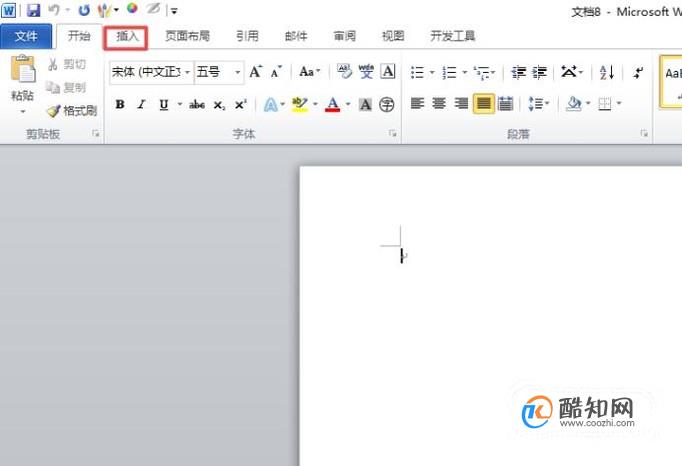Image resolution: width=682 pixels, height=466 pixels.
Task: Toggle Superscript formatting
Action: coord(240,104)
